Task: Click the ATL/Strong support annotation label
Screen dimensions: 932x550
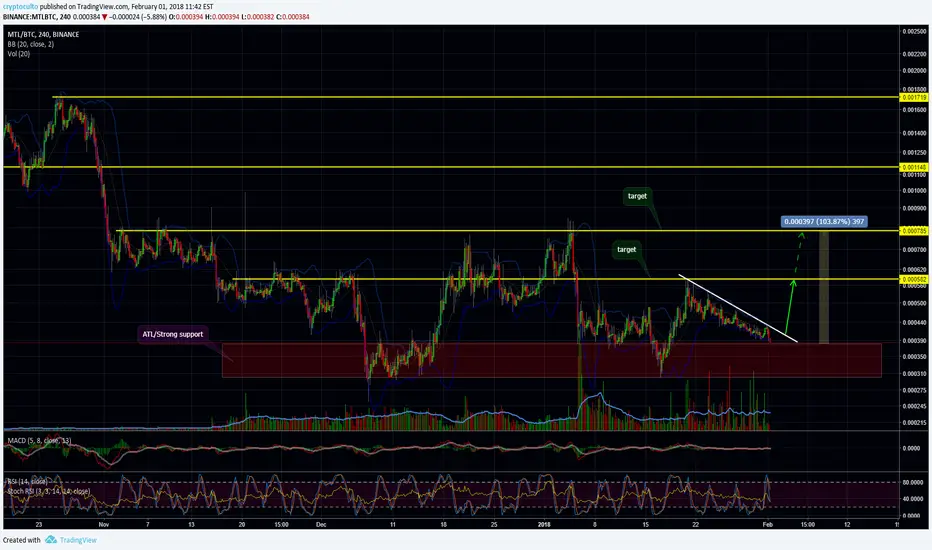Action: [172, 334]
